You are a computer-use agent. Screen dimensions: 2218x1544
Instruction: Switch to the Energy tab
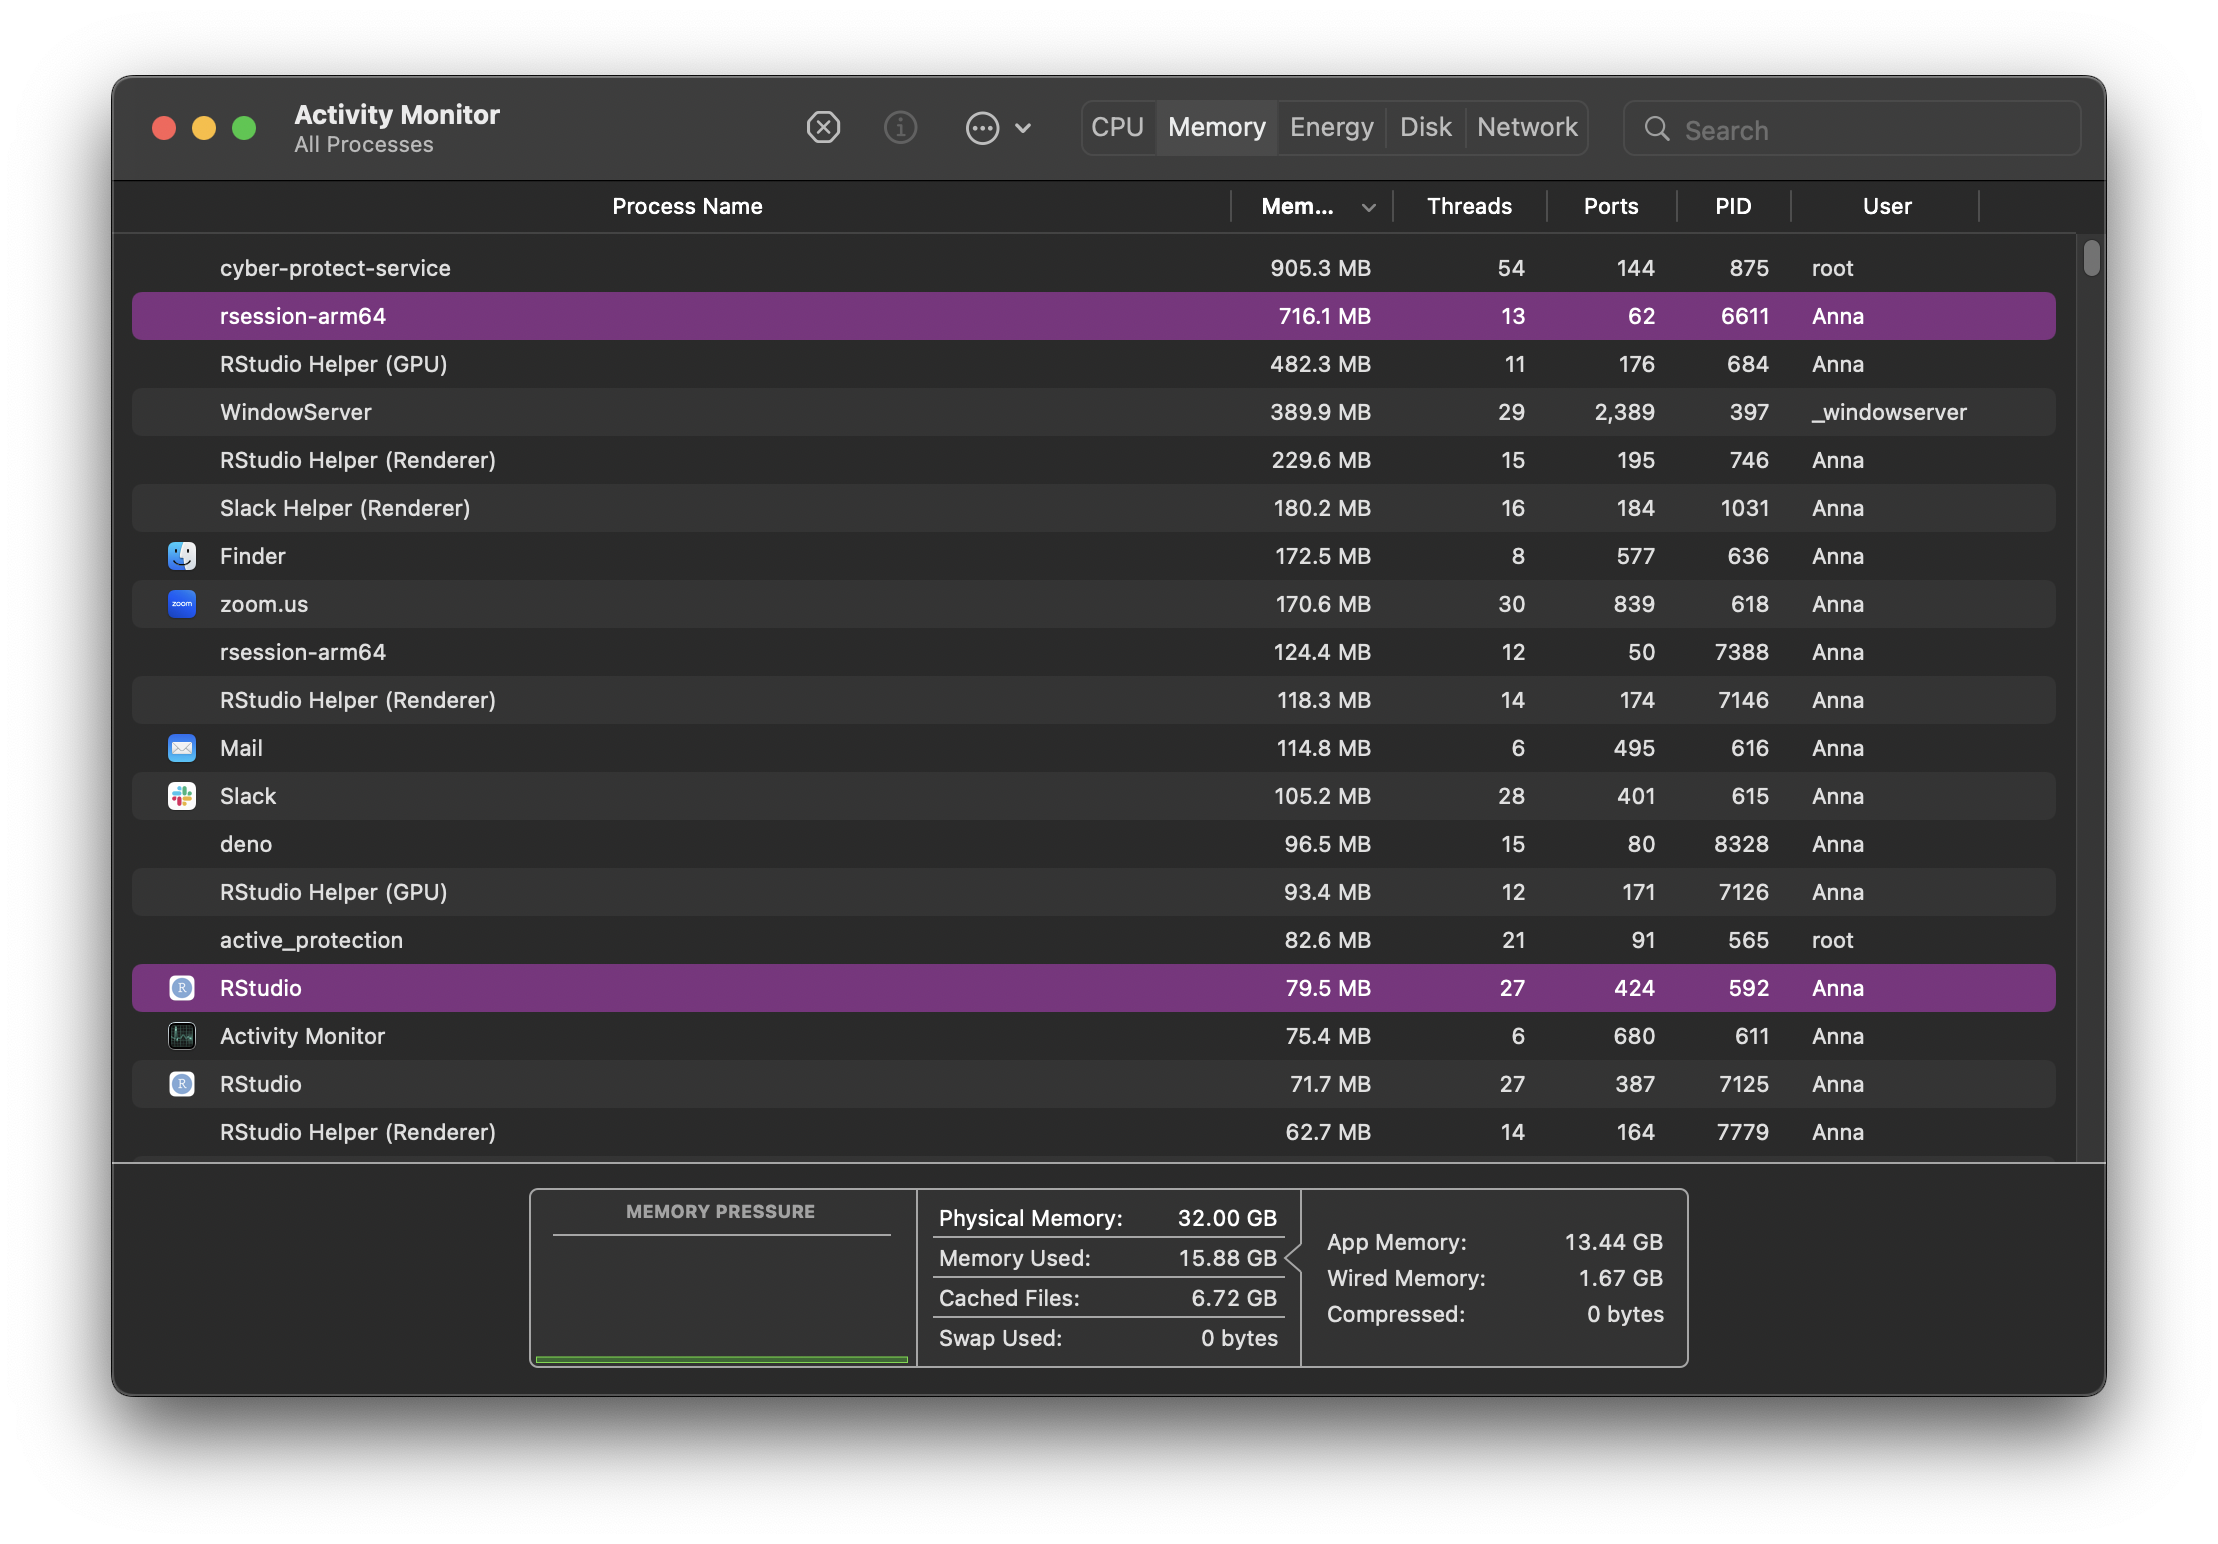tap(1331, 128)
